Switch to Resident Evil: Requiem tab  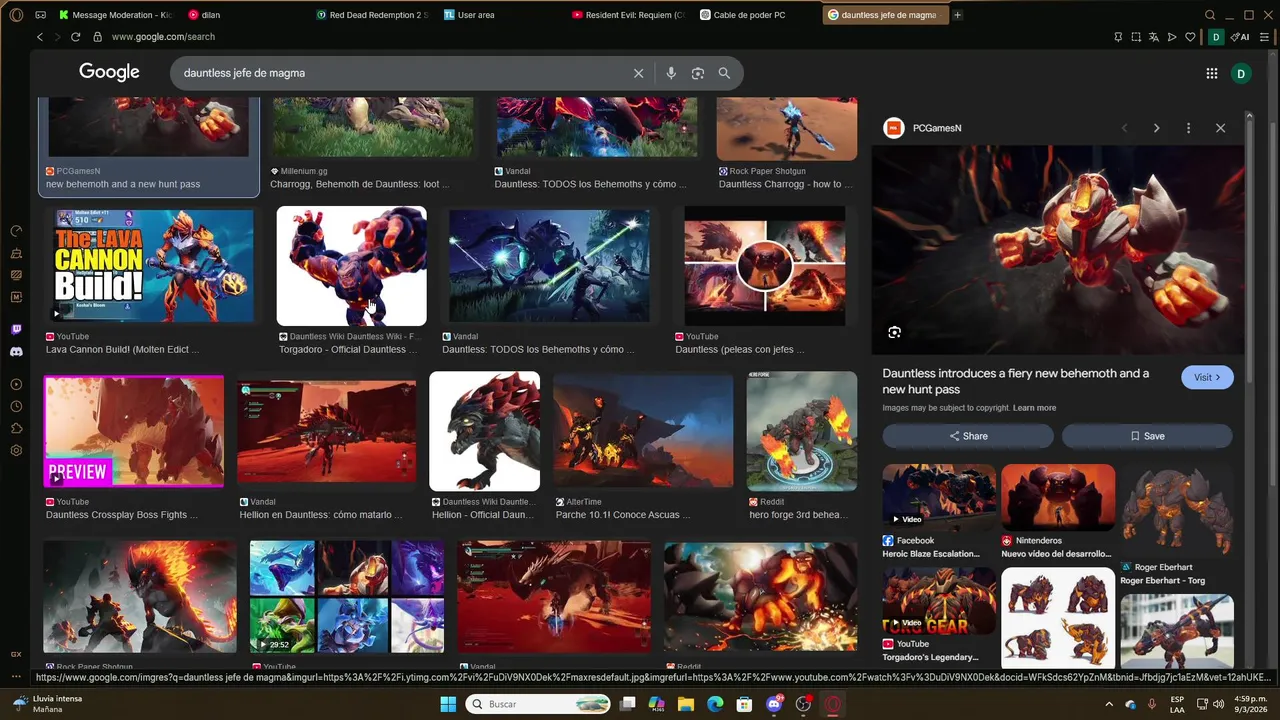[630, 15]
